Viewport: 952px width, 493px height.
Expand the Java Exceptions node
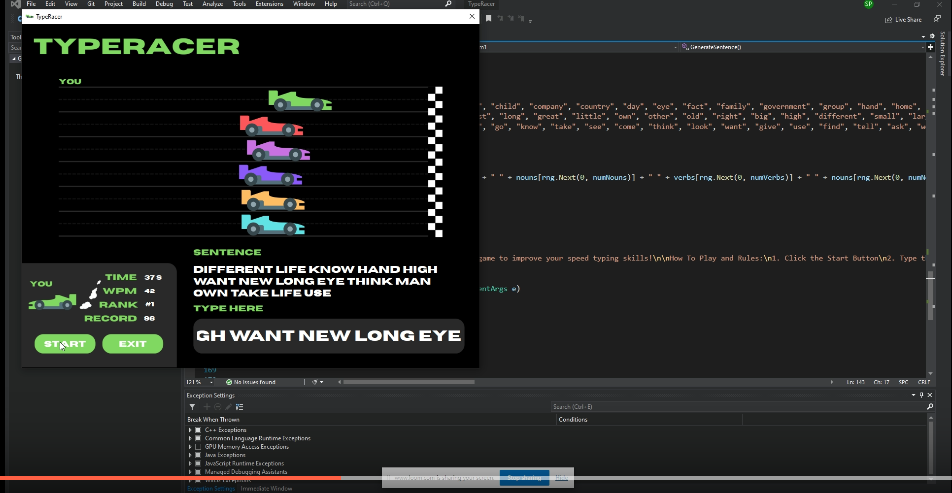190,455
